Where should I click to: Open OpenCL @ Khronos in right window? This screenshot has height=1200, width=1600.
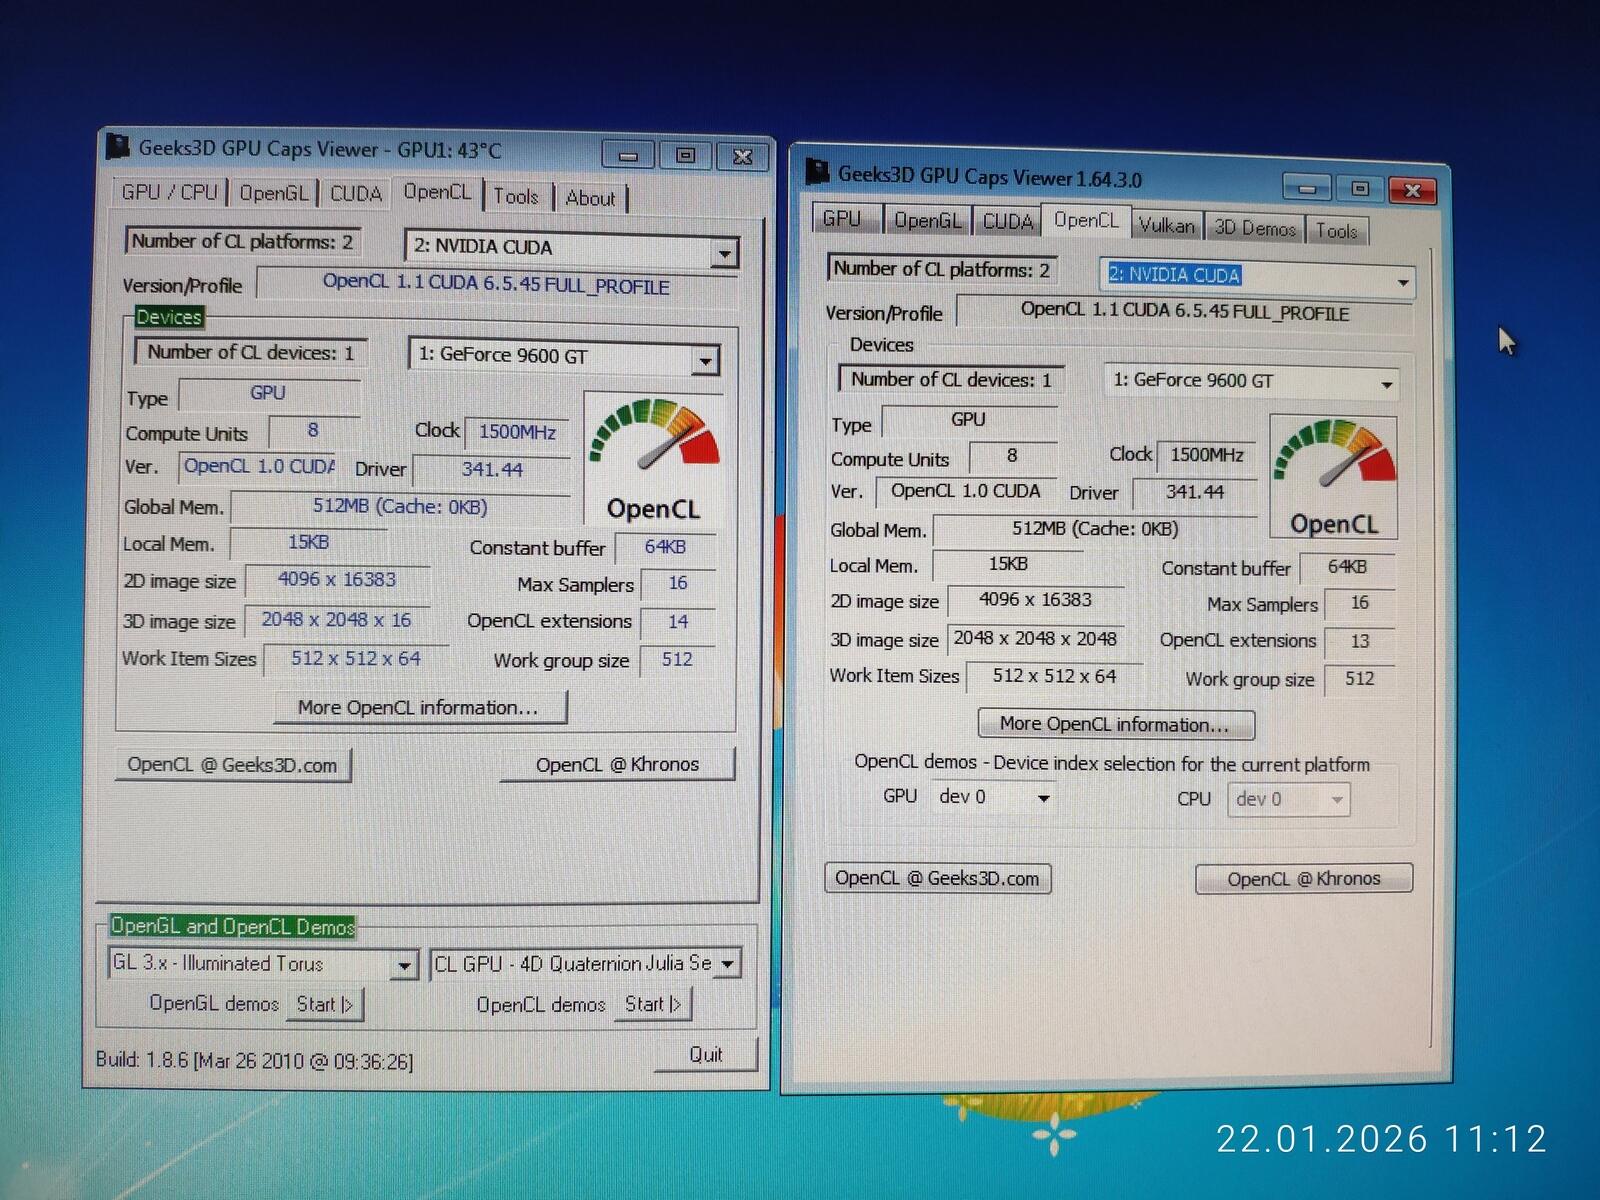point(1304,879)
